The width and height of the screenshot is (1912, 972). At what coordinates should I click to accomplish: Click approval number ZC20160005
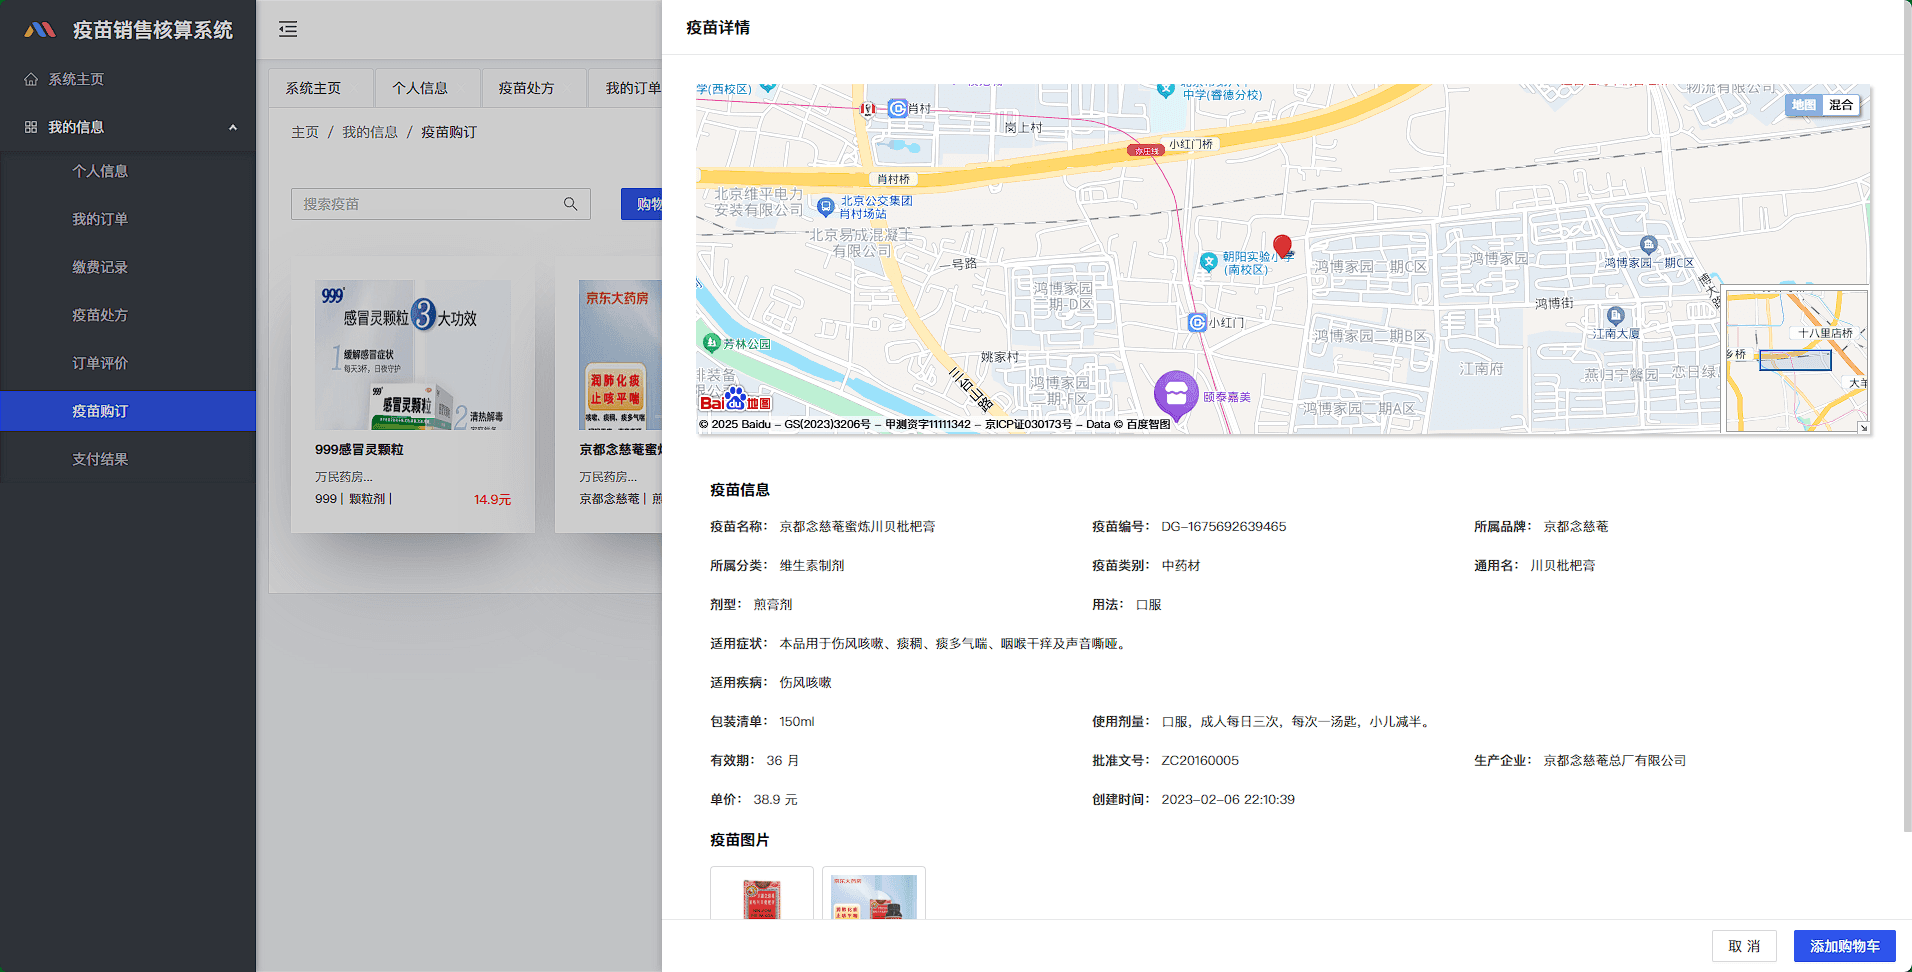(1200, 761)
